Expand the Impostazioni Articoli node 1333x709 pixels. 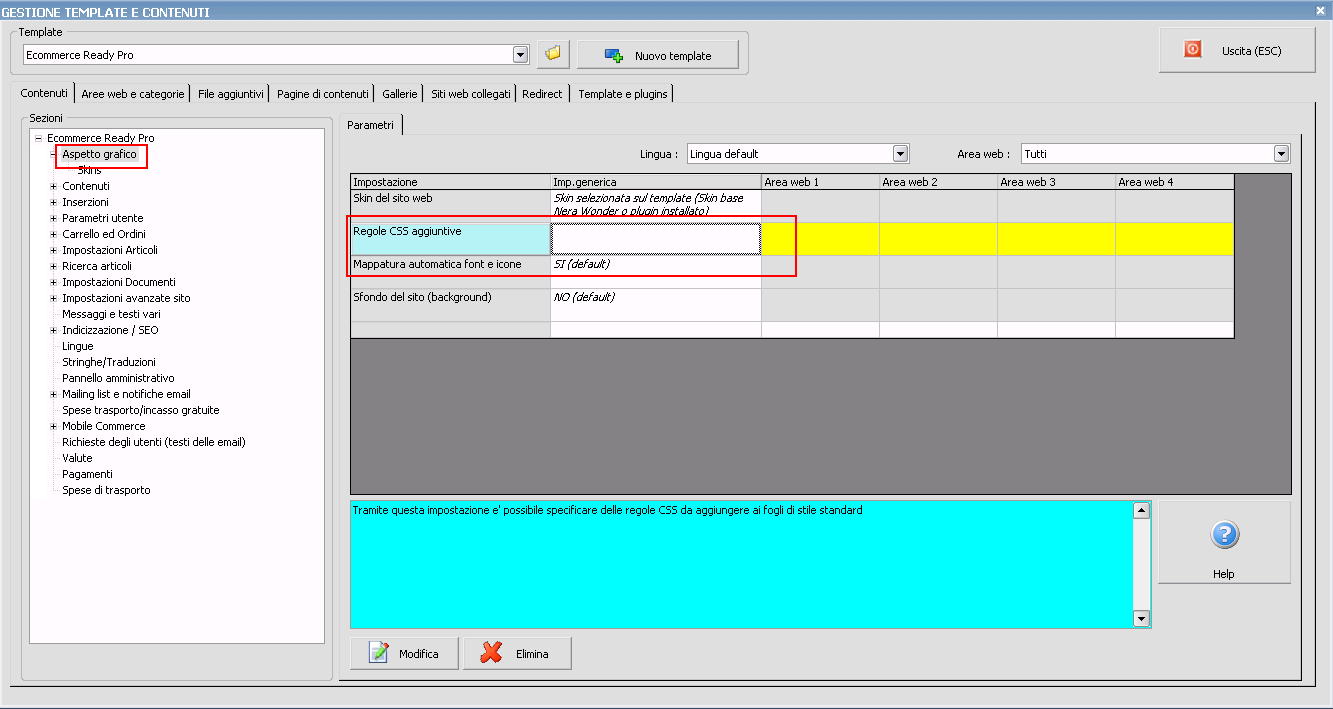[53, 250]
